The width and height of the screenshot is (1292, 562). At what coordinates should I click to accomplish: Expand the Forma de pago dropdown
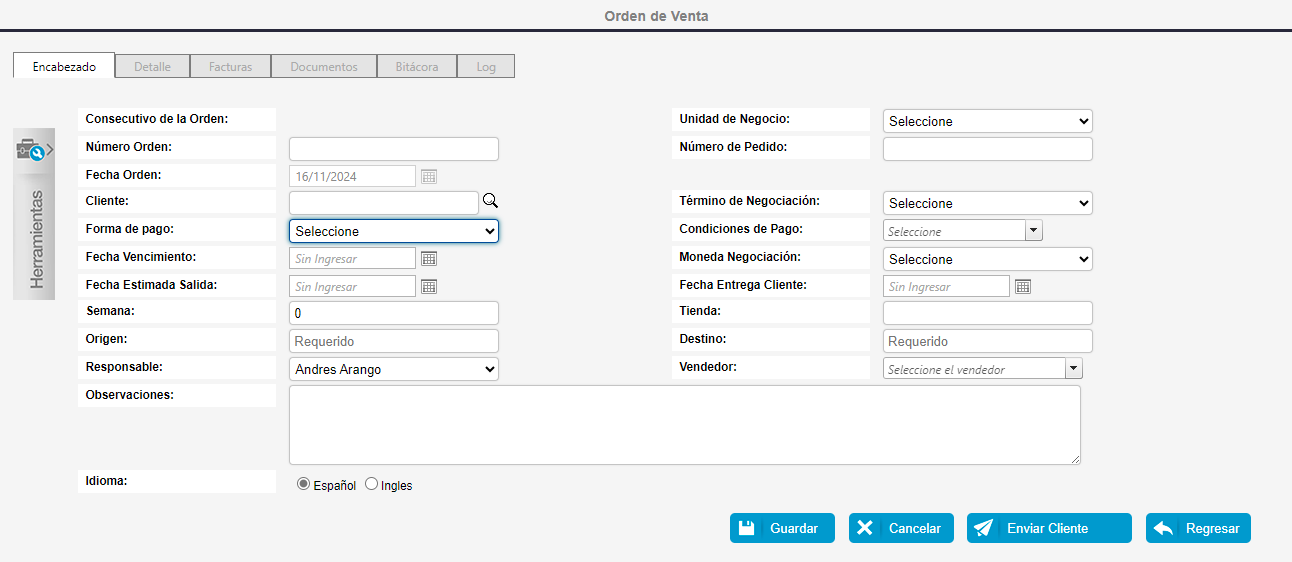coord(393,231)
